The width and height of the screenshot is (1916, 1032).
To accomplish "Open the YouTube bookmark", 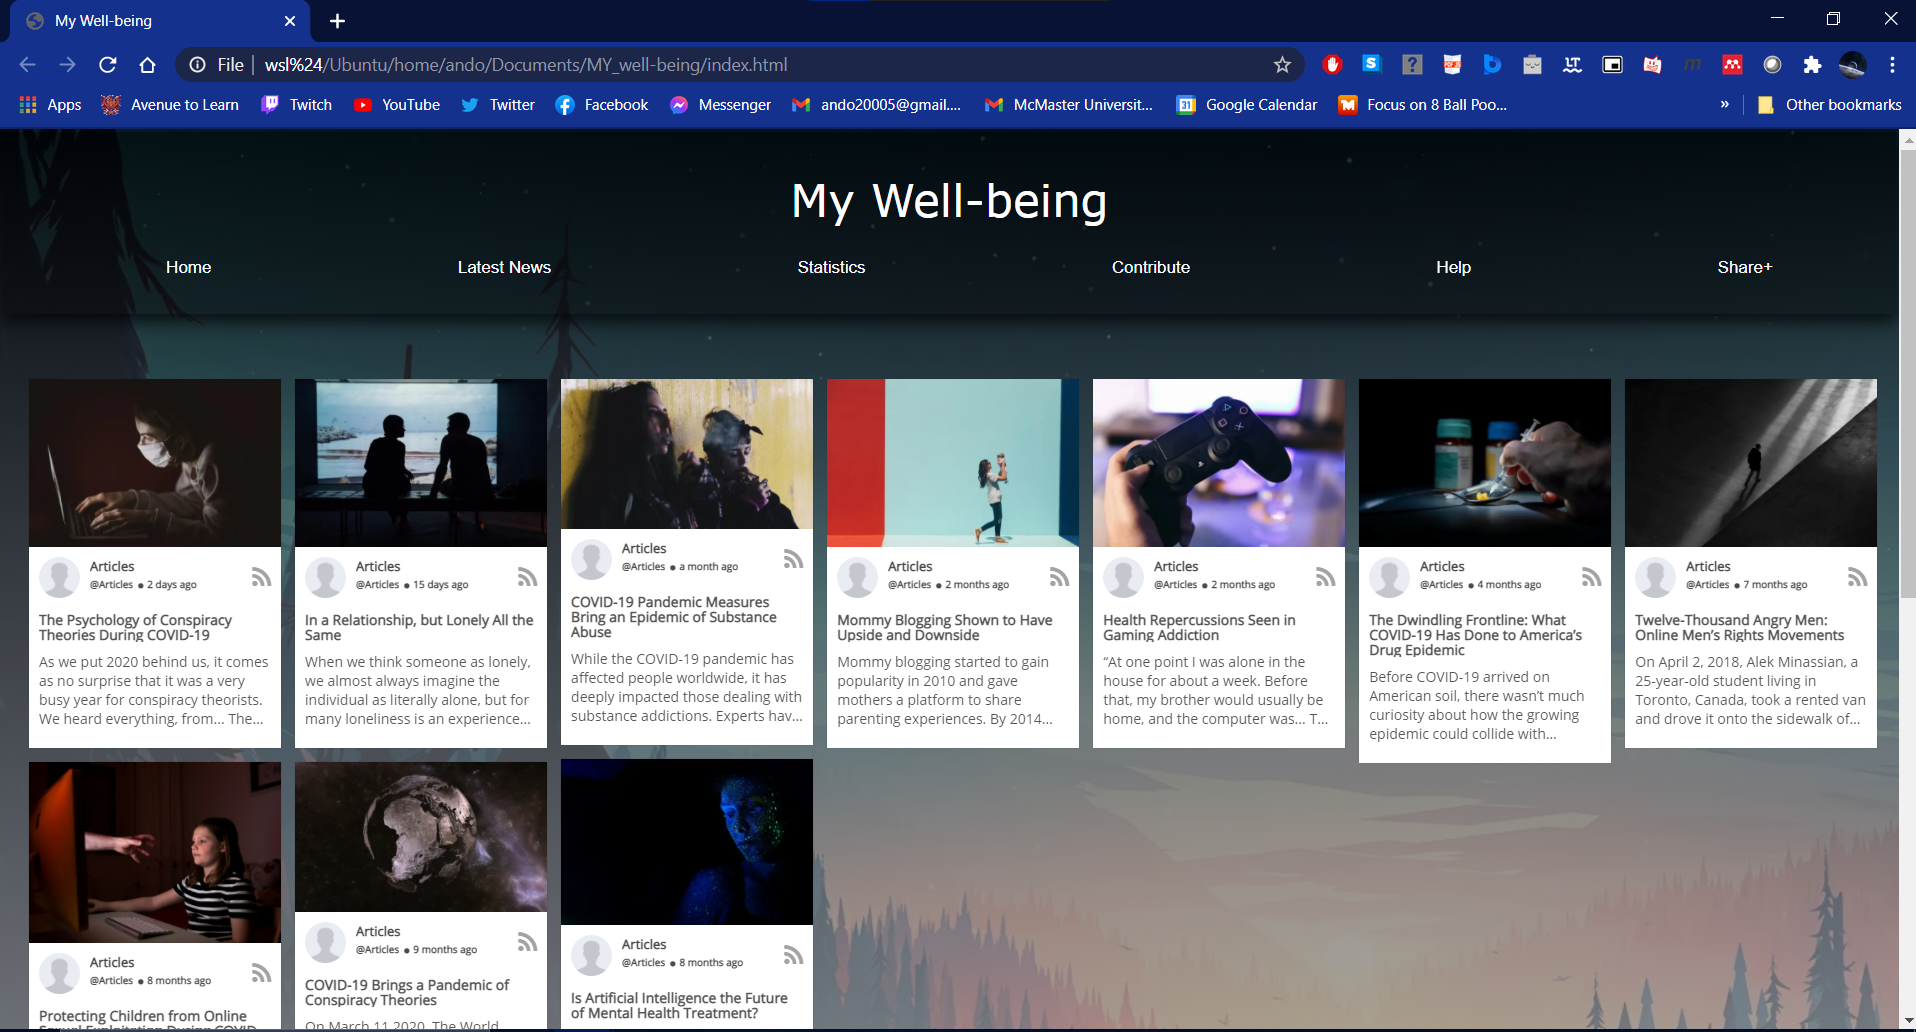I will (397, 105).
